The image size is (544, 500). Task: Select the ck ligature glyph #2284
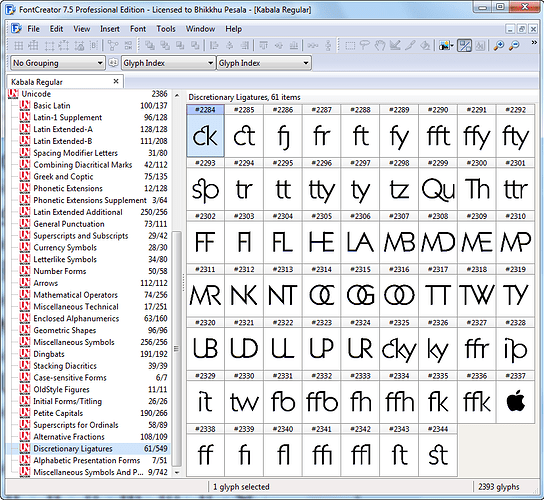(x=205, y=131)
